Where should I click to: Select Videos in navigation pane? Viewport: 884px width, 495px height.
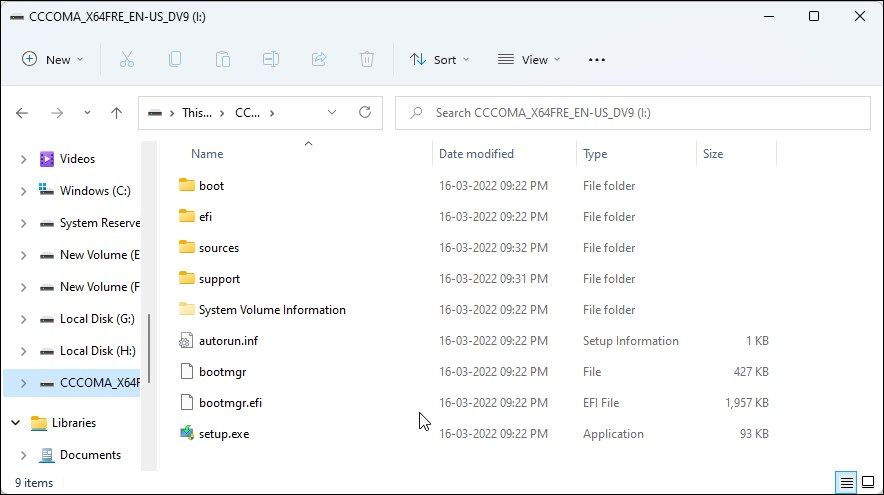pos(77,159)
